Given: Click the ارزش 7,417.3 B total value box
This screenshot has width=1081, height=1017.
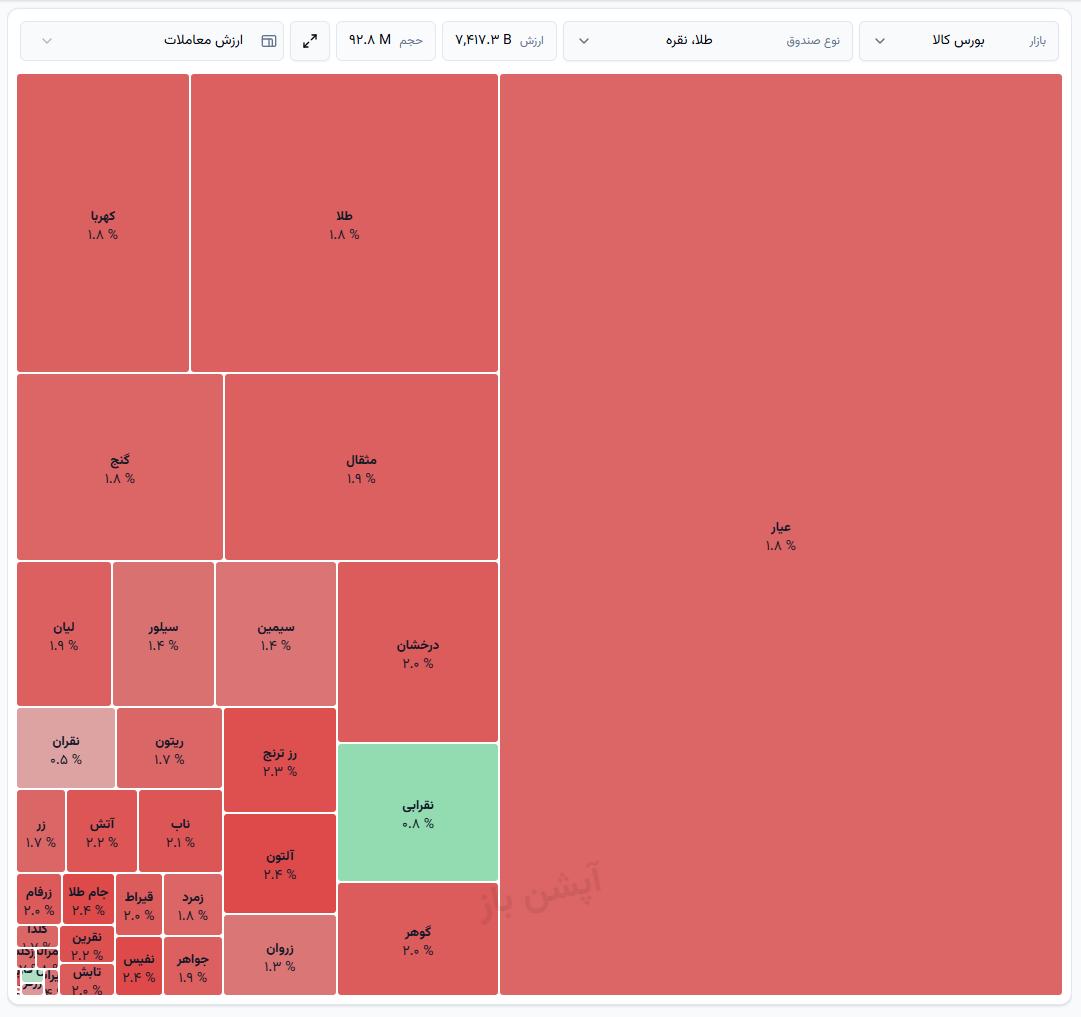Looking at the screenshot, I should point(499,41).
